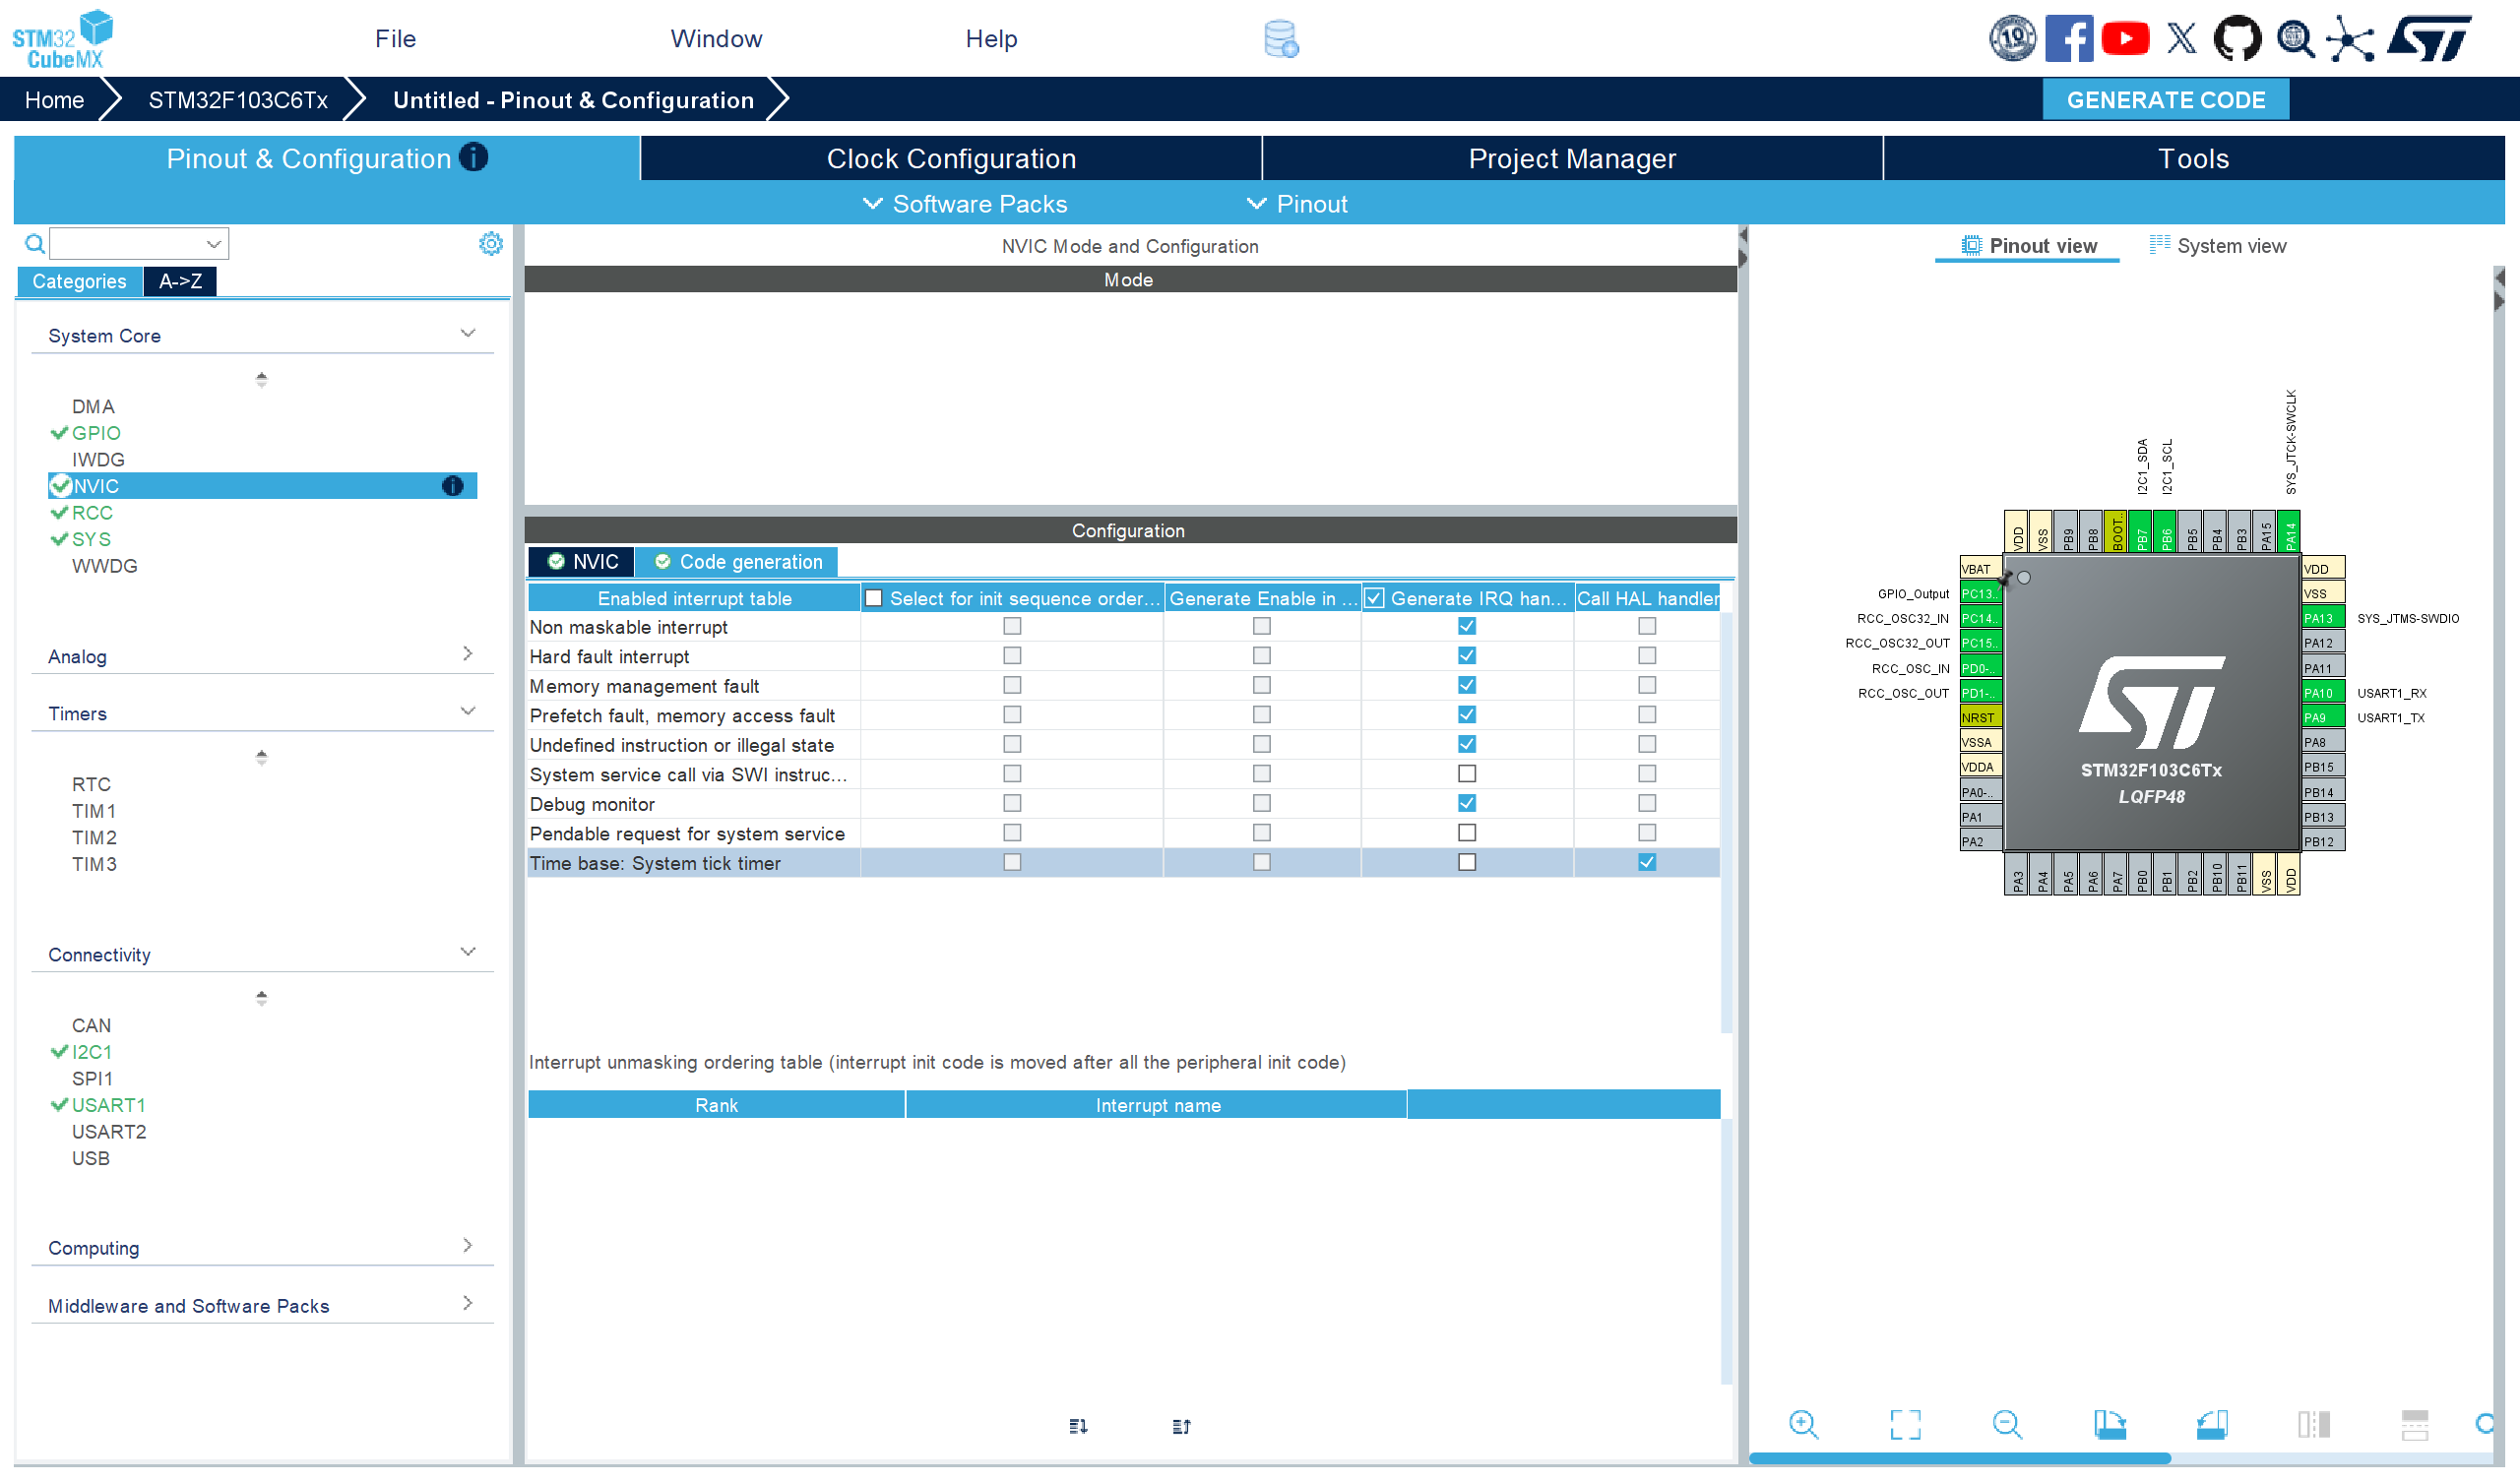Expand the Analog category

pos(467,653)
